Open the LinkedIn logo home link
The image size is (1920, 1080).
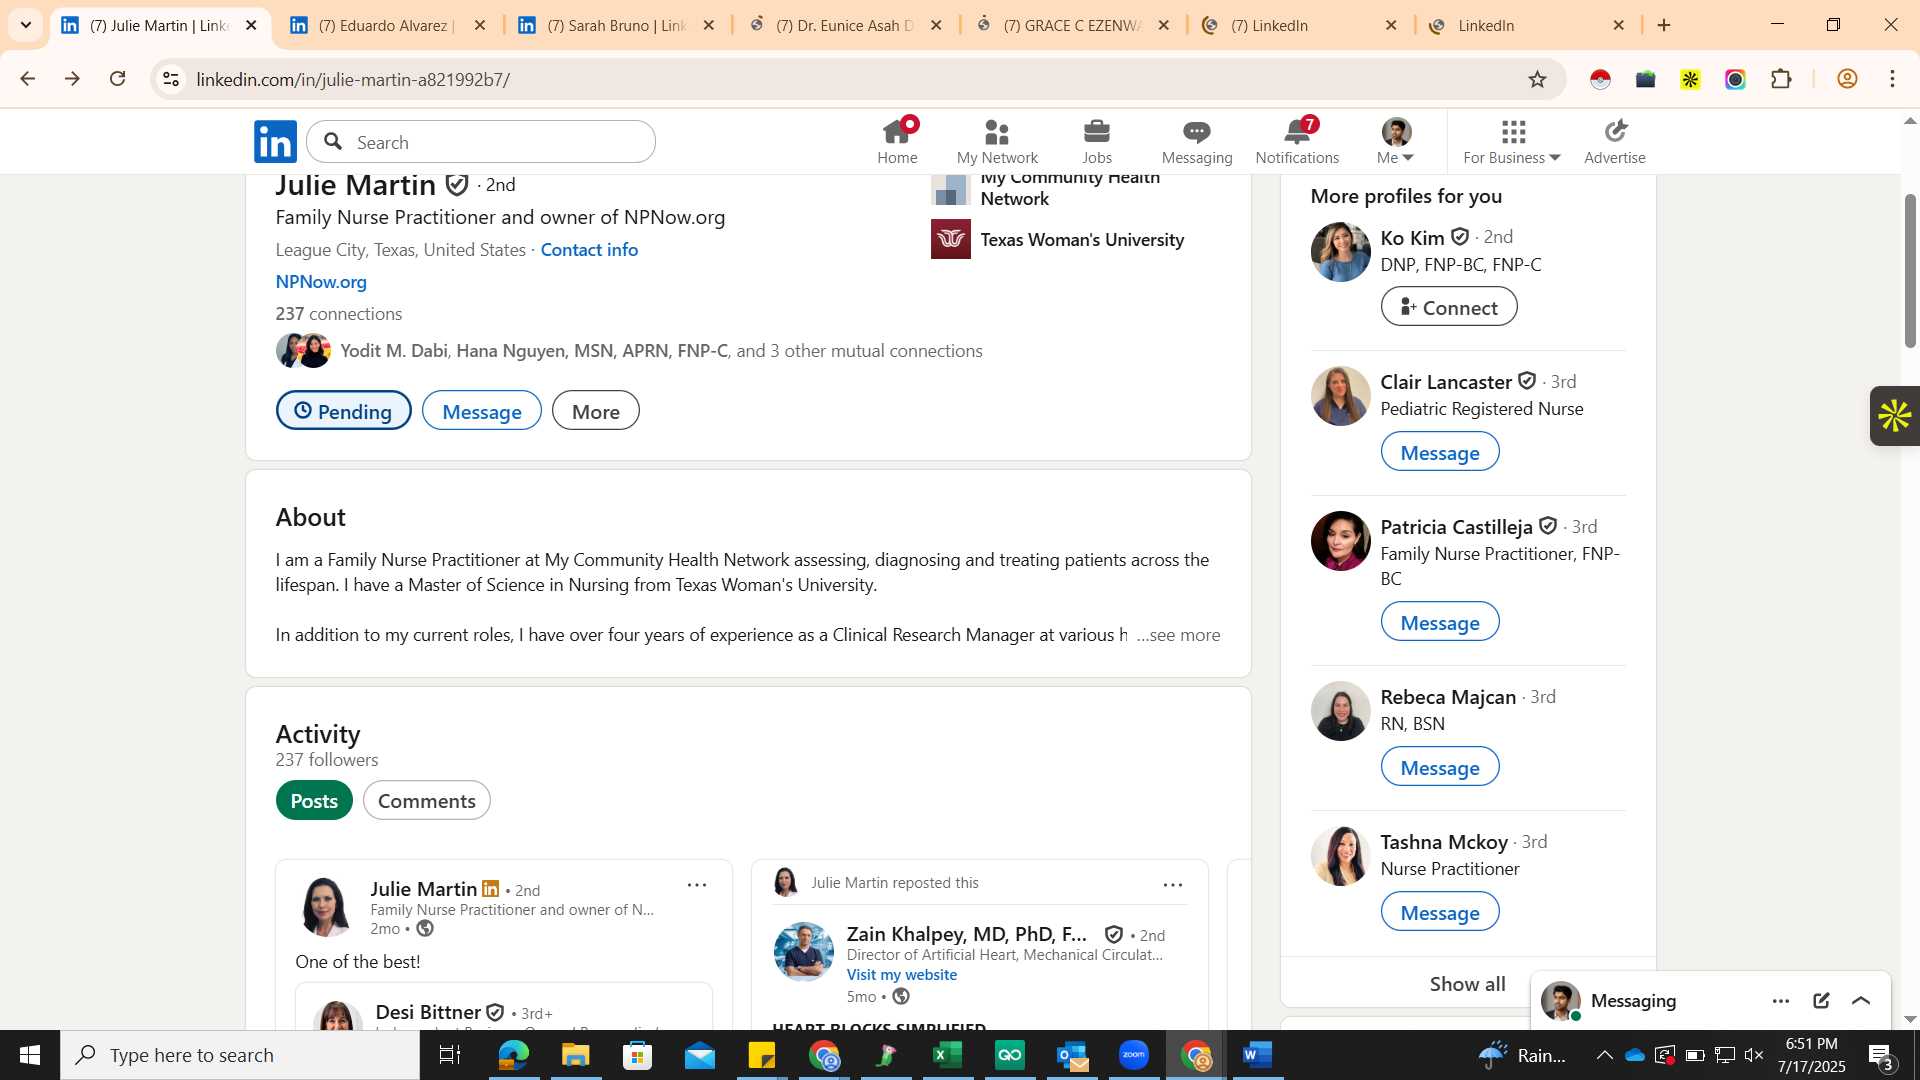(275, 141)
